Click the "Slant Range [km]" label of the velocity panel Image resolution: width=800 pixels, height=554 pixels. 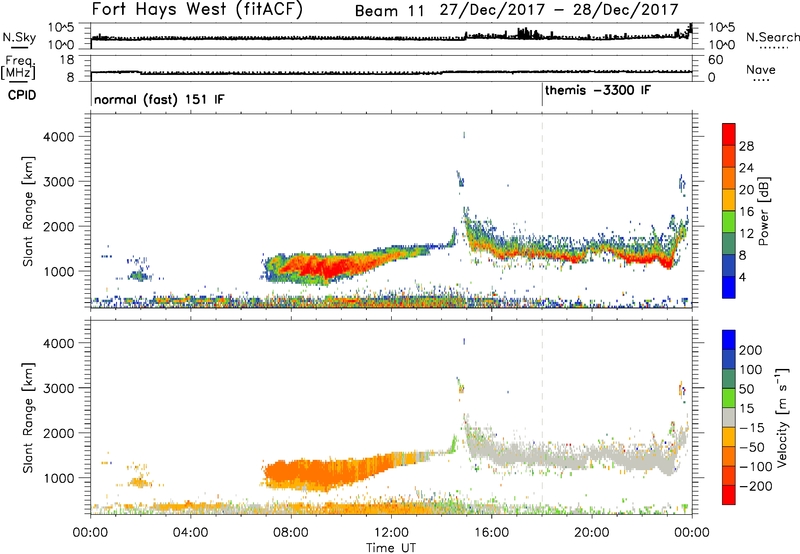28,417
